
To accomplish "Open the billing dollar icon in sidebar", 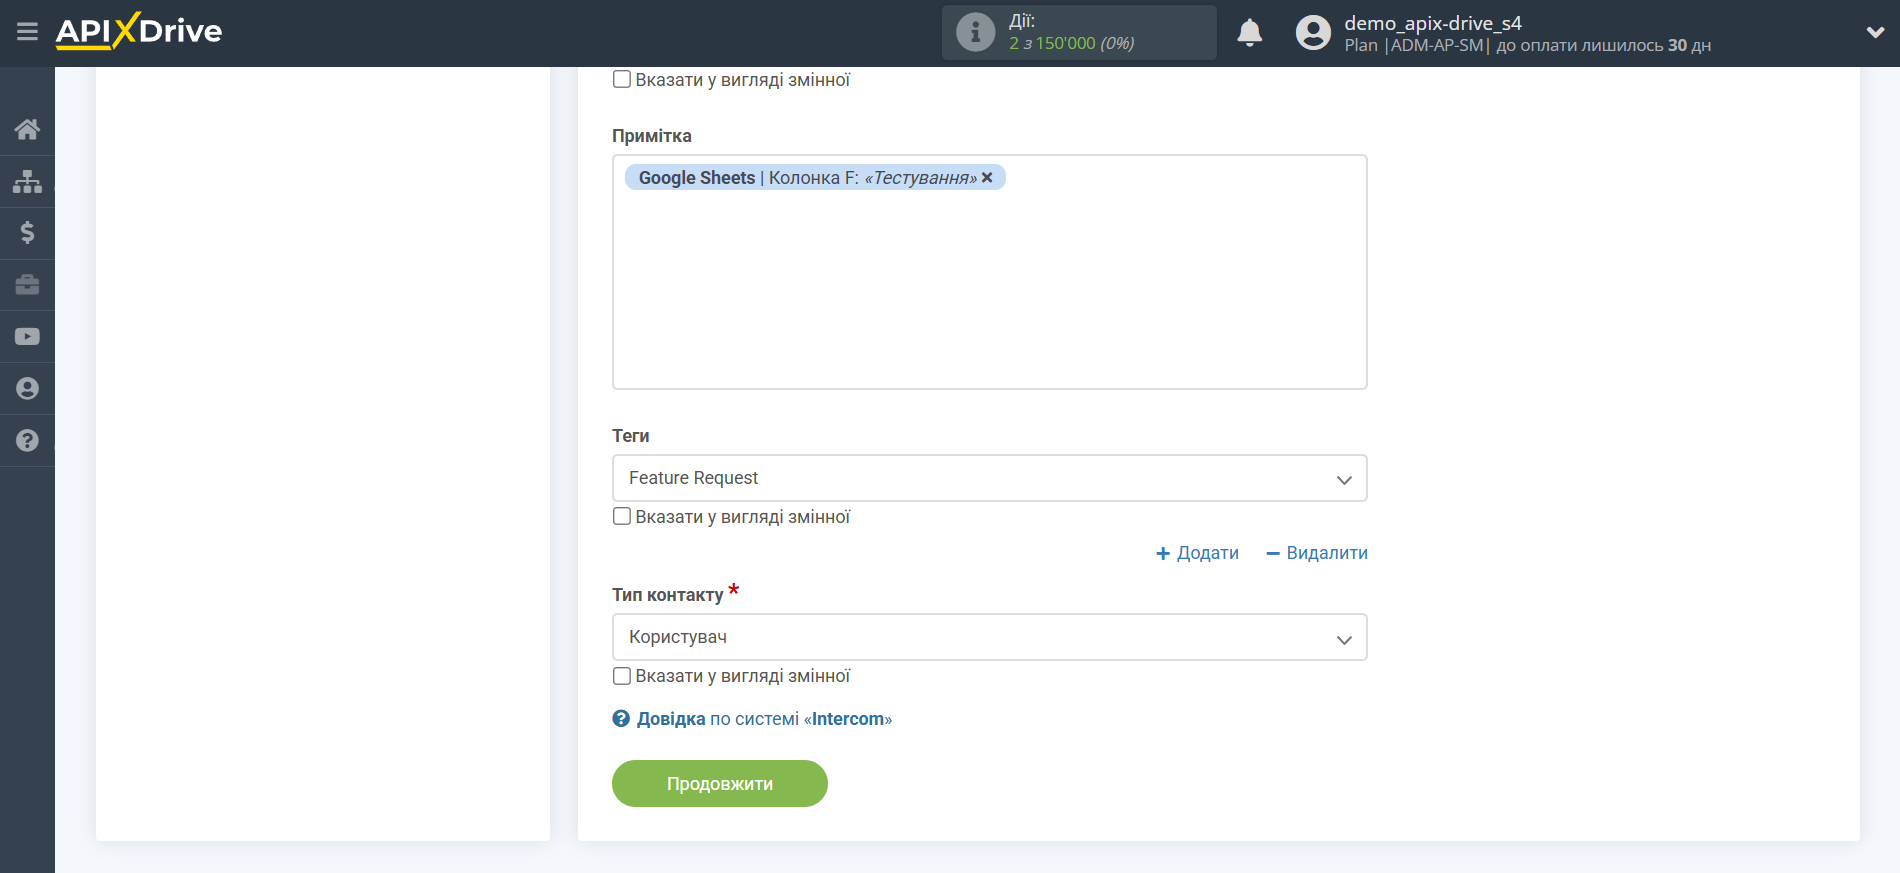I will click(27, 233).
